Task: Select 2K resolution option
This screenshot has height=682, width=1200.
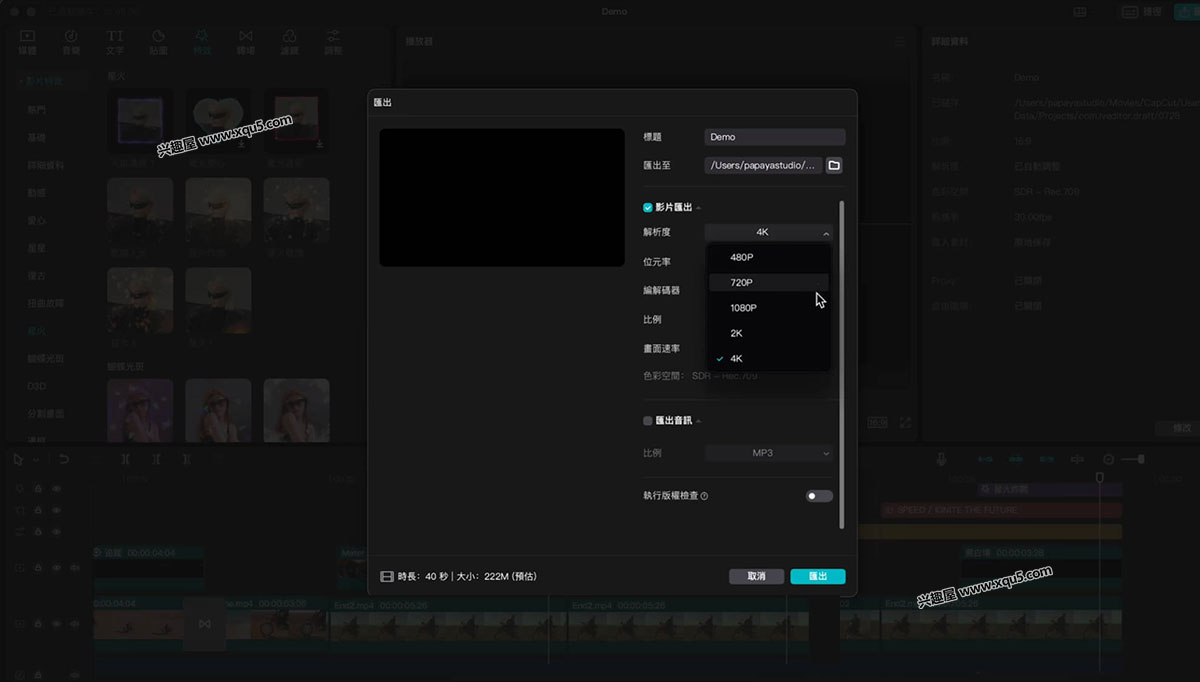Action: tap(768, 333)
